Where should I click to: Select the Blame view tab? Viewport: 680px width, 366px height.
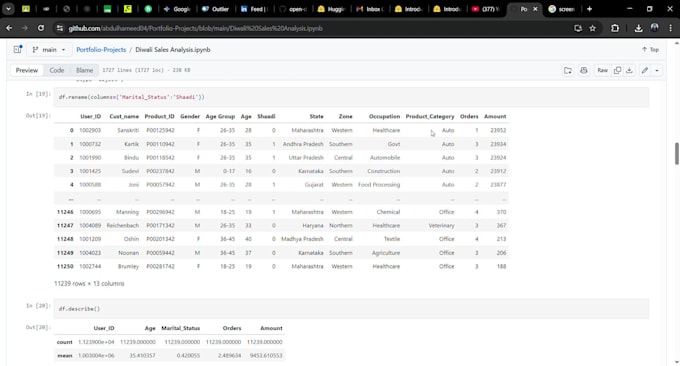pyautogui.click(x=85, y=70)
